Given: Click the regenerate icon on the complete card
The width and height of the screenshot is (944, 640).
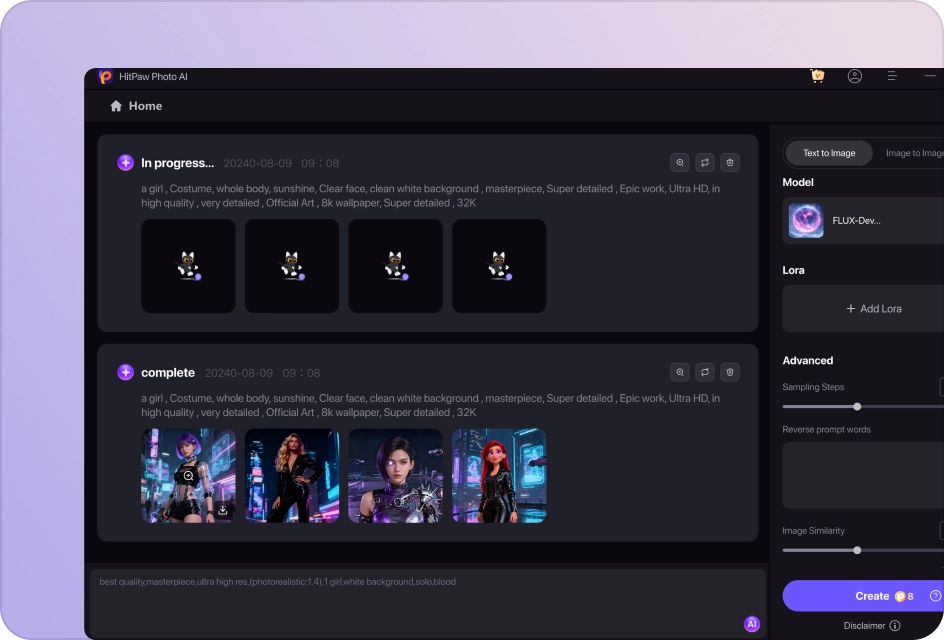Looking at the screenshot, I should 704,371.
